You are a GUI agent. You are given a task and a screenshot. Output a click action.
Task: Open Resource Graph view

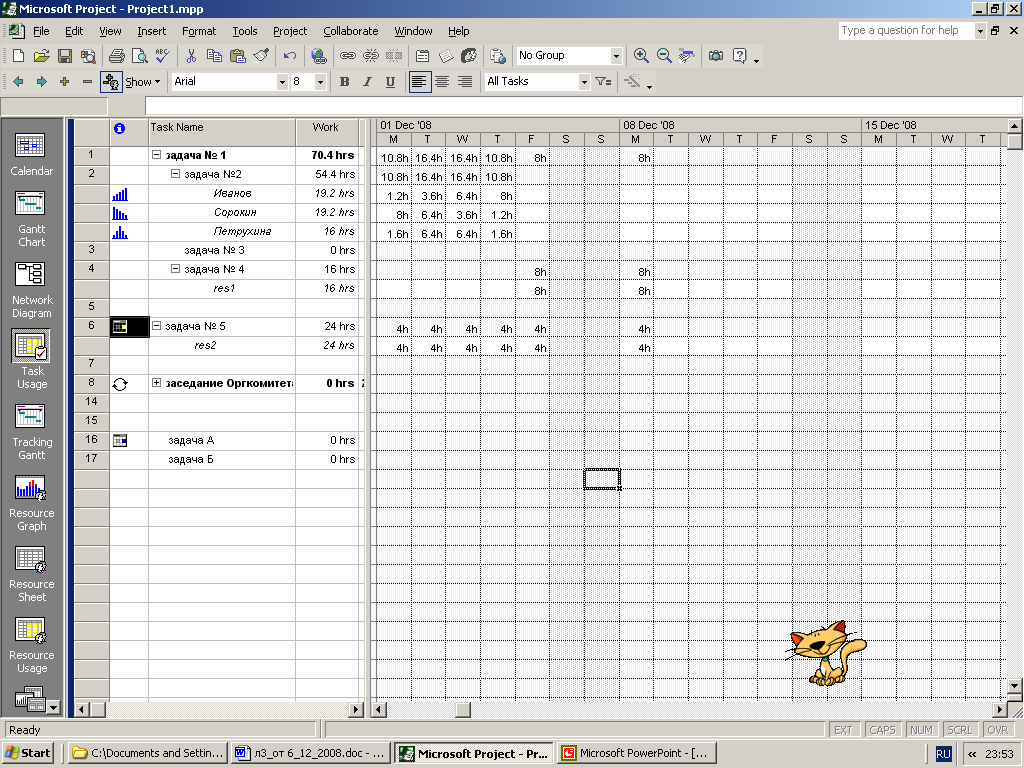(31, 502)
